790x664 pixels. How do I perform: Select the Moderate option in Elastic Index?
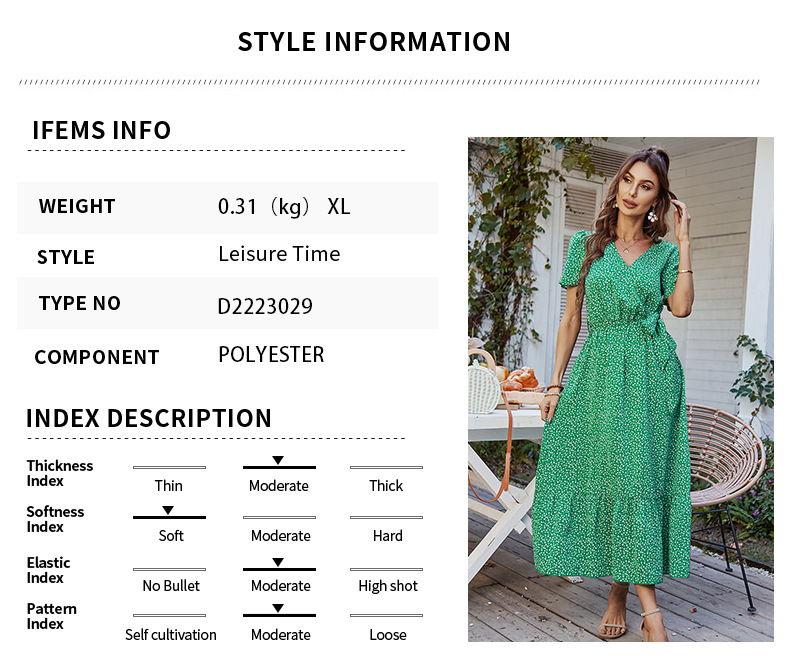coord(281,585)
